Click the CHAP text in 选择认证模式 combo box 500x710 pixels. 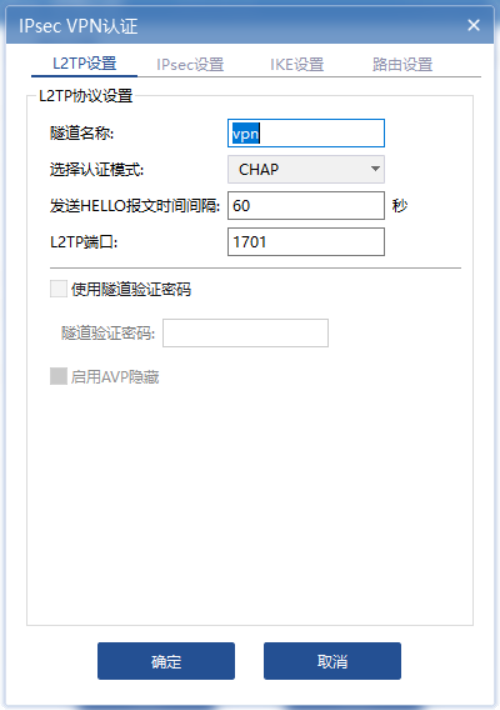tap(259, 169)
